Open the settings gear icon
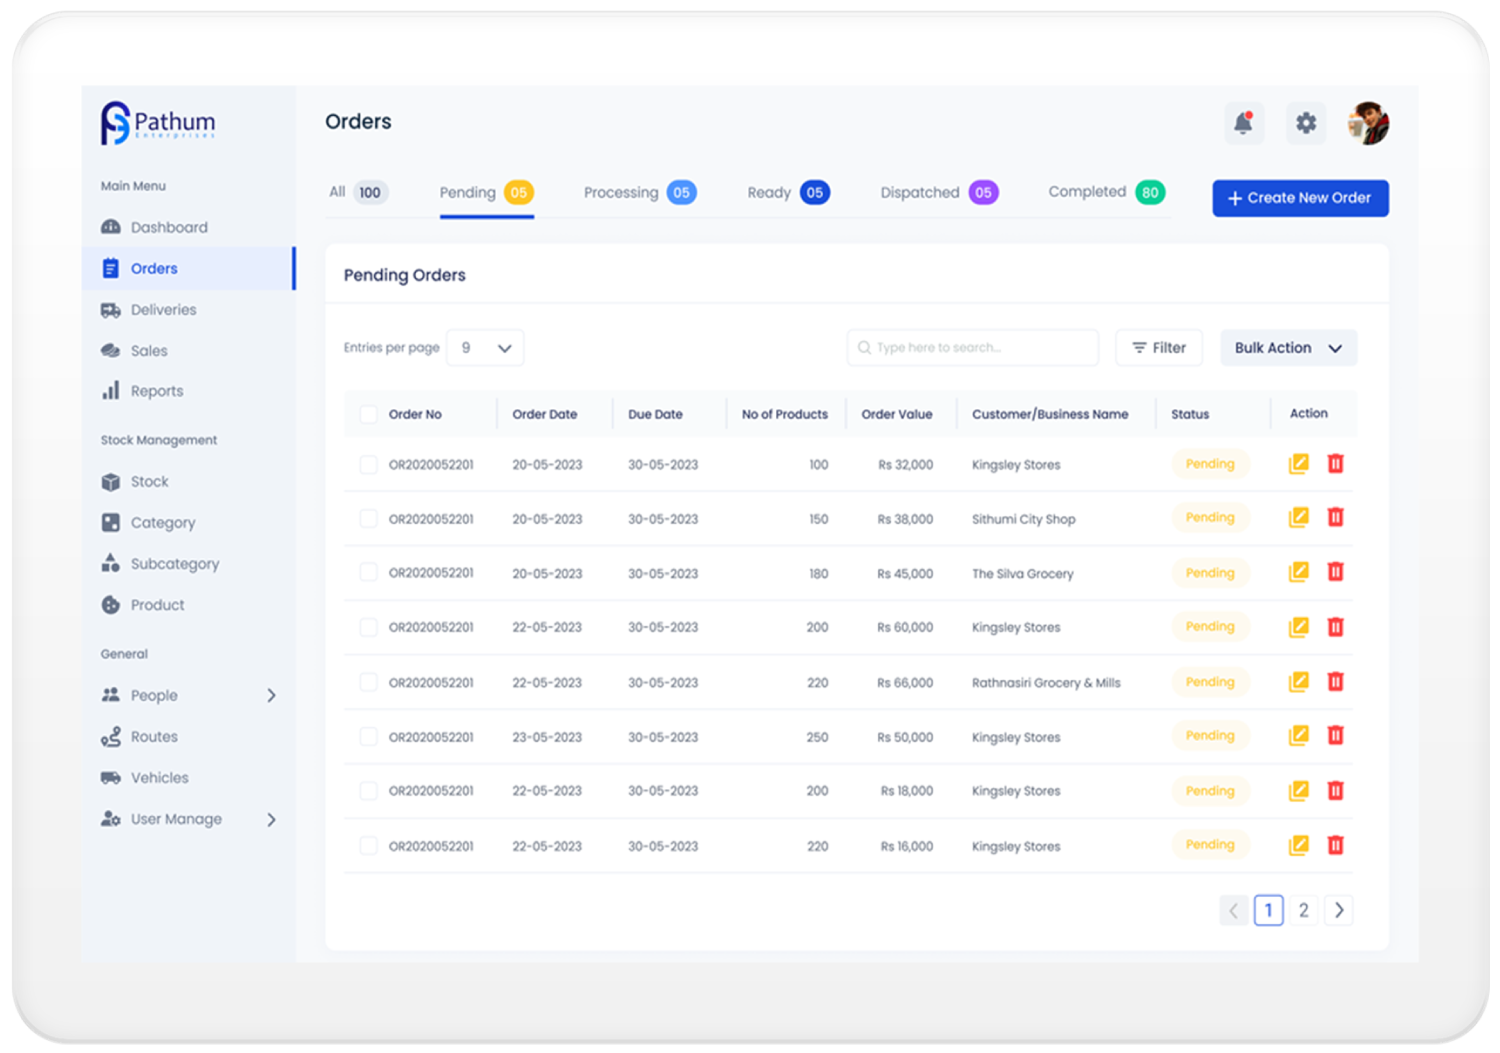 click(1306, 122)
